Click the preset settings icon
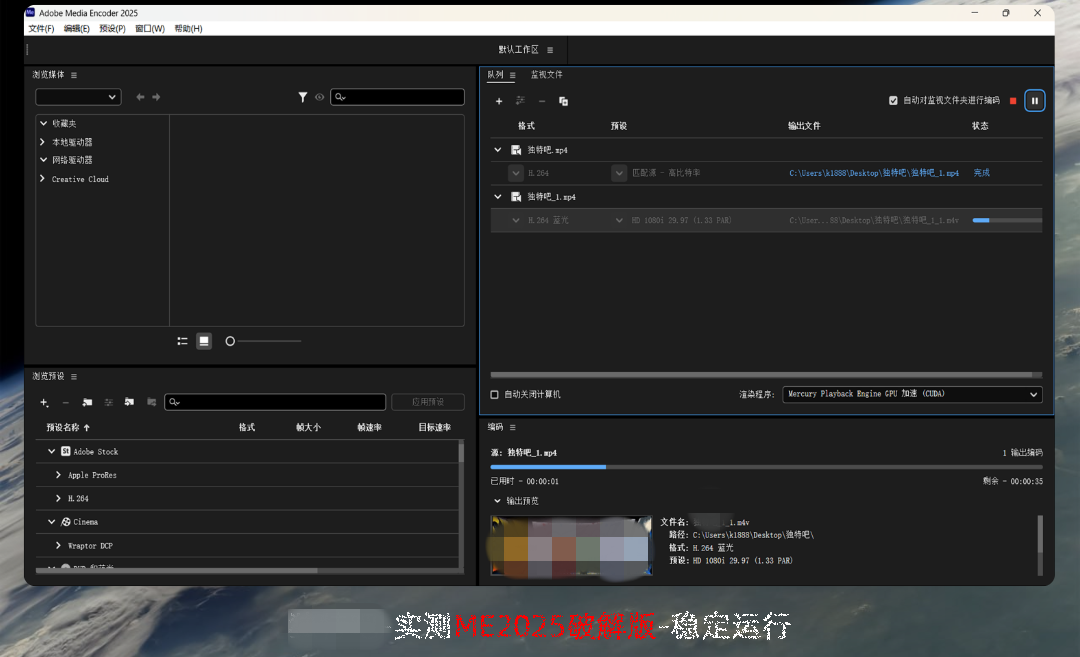Viewport: 1080px width, 657px height. click(108, 402)
